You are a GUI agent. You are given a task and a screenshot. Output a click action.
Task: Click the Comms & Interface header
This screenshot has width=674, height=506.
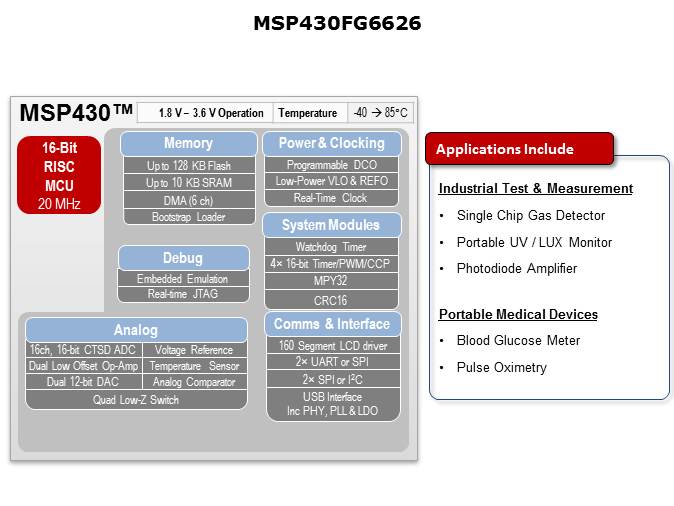[331, 324]
